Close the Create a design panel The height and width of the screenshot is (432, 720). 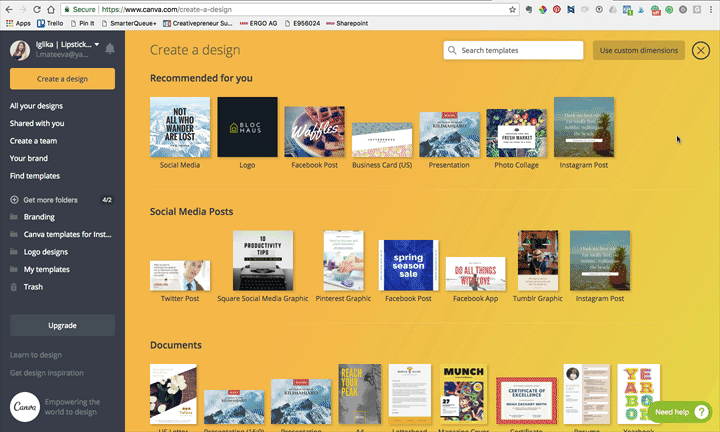(701, 50)
